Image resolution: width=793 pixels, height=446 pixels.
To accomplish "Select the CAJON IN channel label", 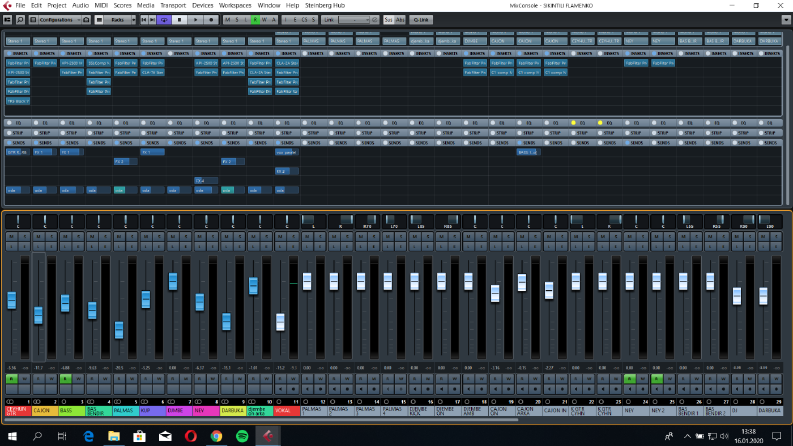I will [555, 411].
